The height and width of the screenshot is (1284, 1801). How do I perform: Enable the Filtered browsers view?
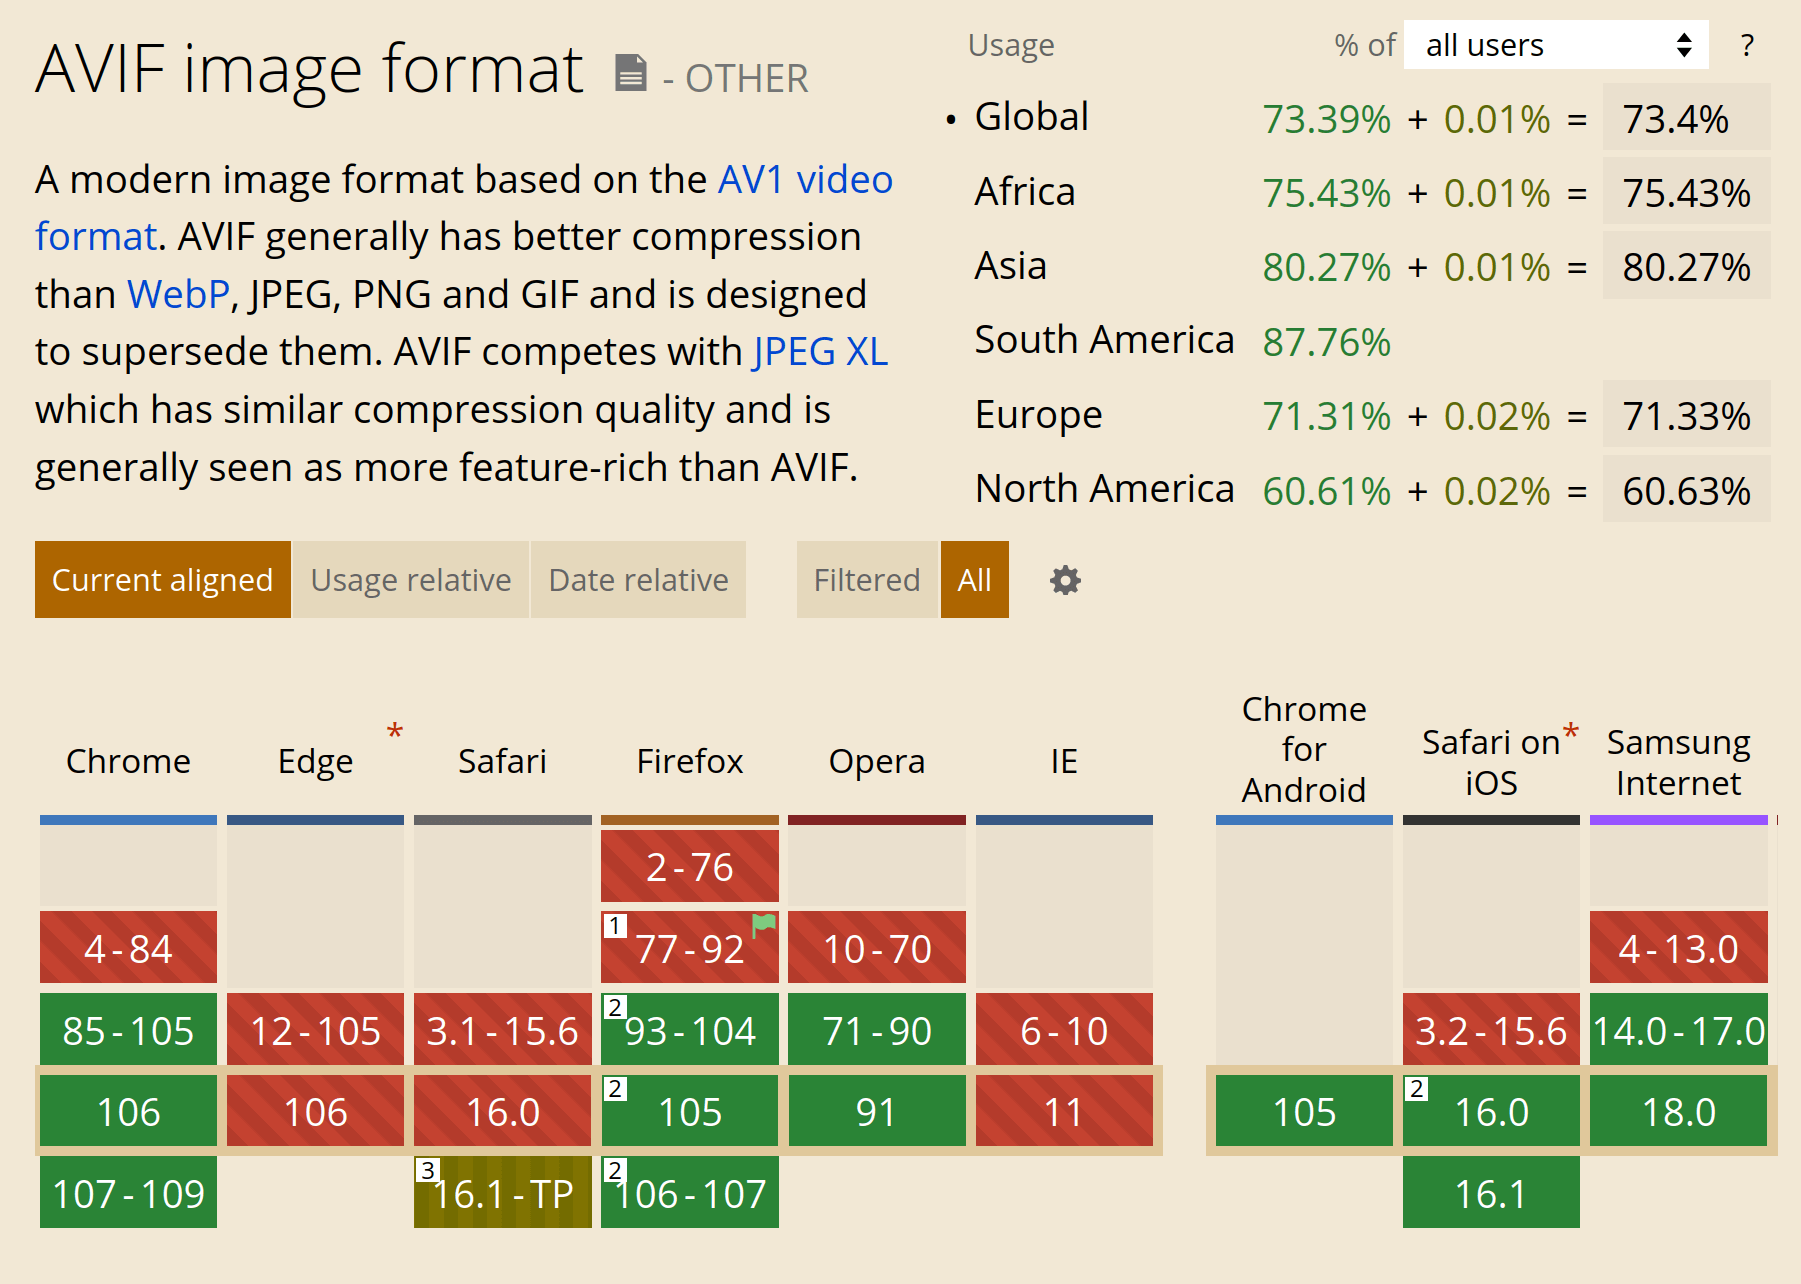[865, 579]
